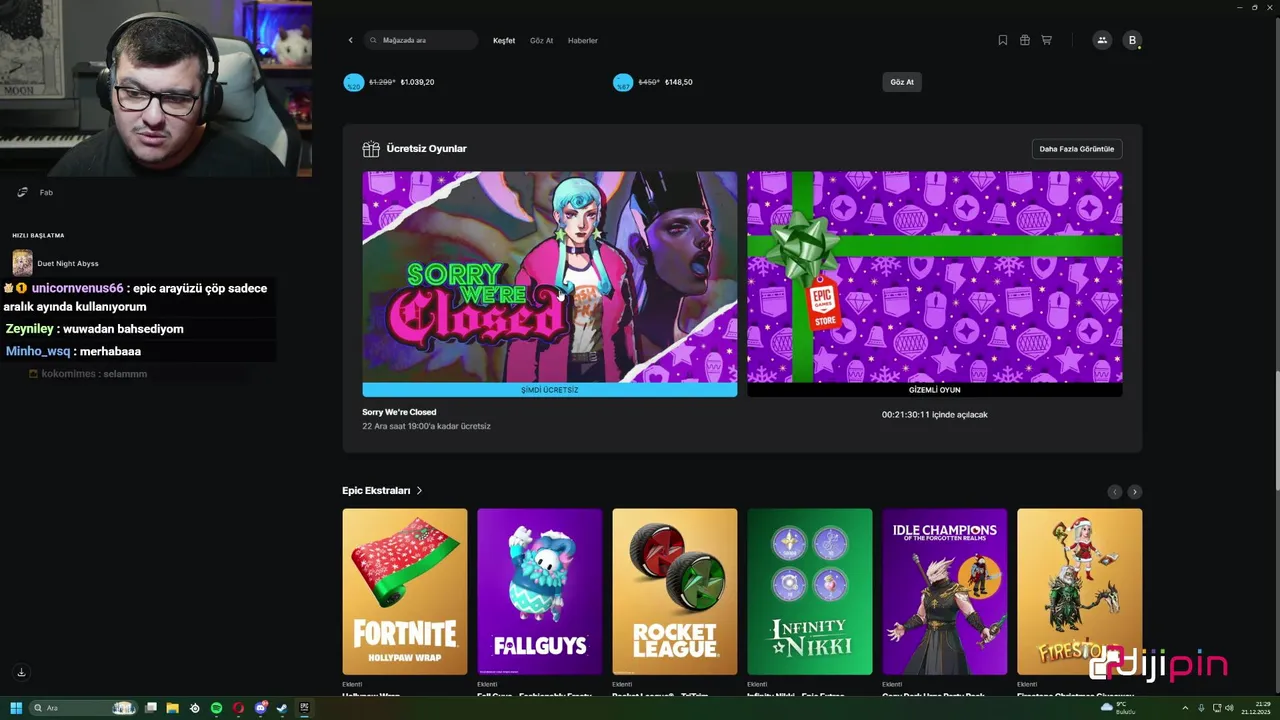Click the microphone icon in the system tray
Image resolution: width=1280 pixels, height=720 pixels.
click(1201, 708)
